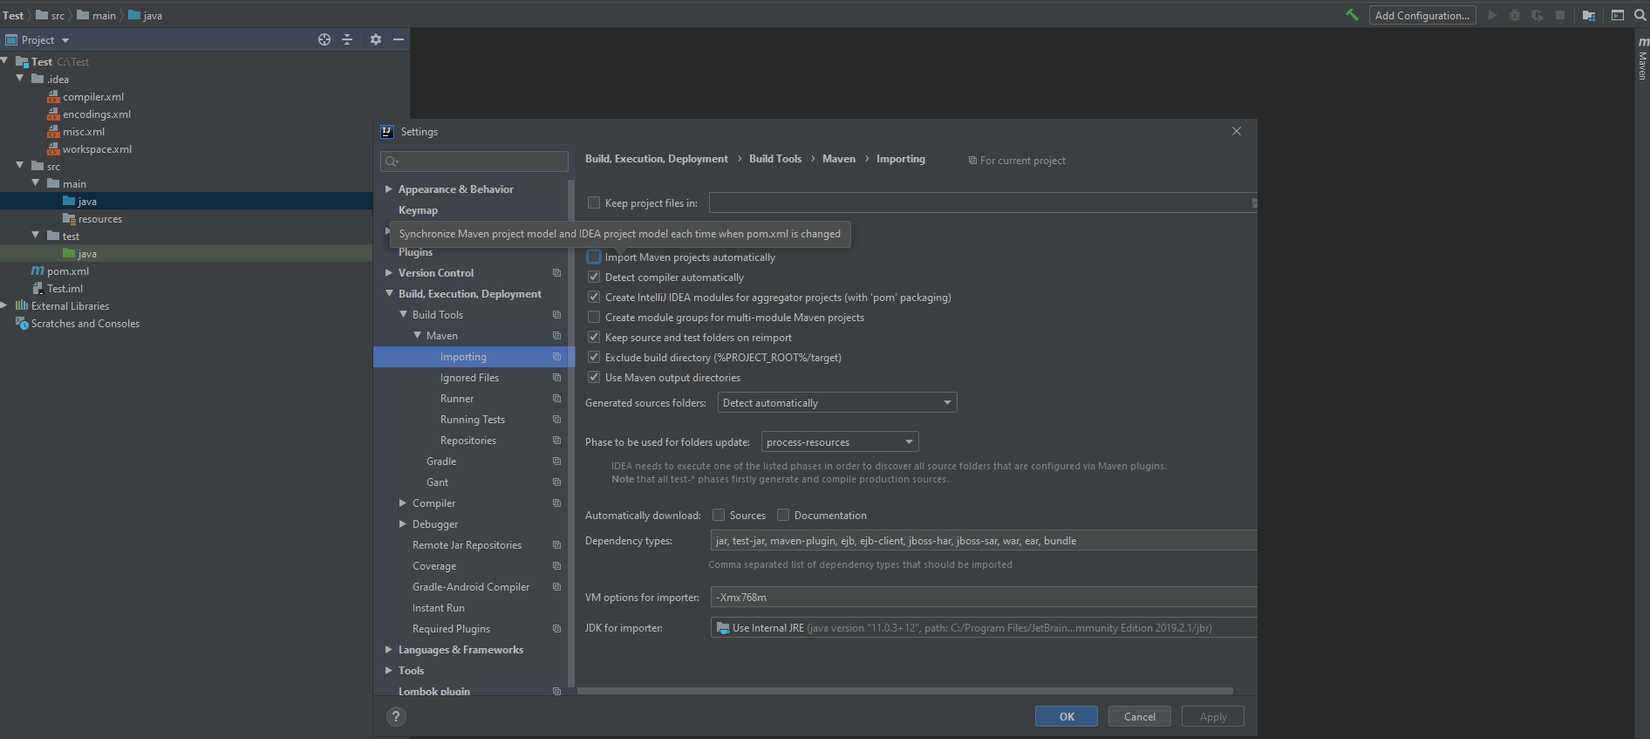Uncheck Detect compiler automatically
Viewport: 1650px width, 739px height.
(x=594, y=277)
